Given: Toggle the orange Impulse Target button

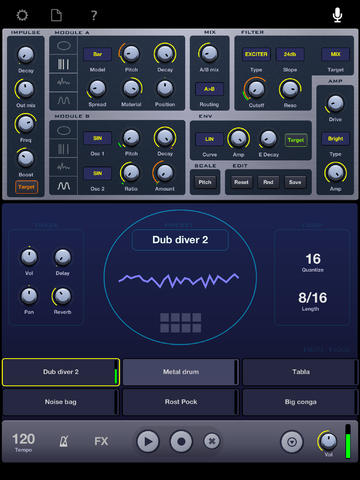Looking at the screenshot, I should pyautogui.click(x=26, y=187).
